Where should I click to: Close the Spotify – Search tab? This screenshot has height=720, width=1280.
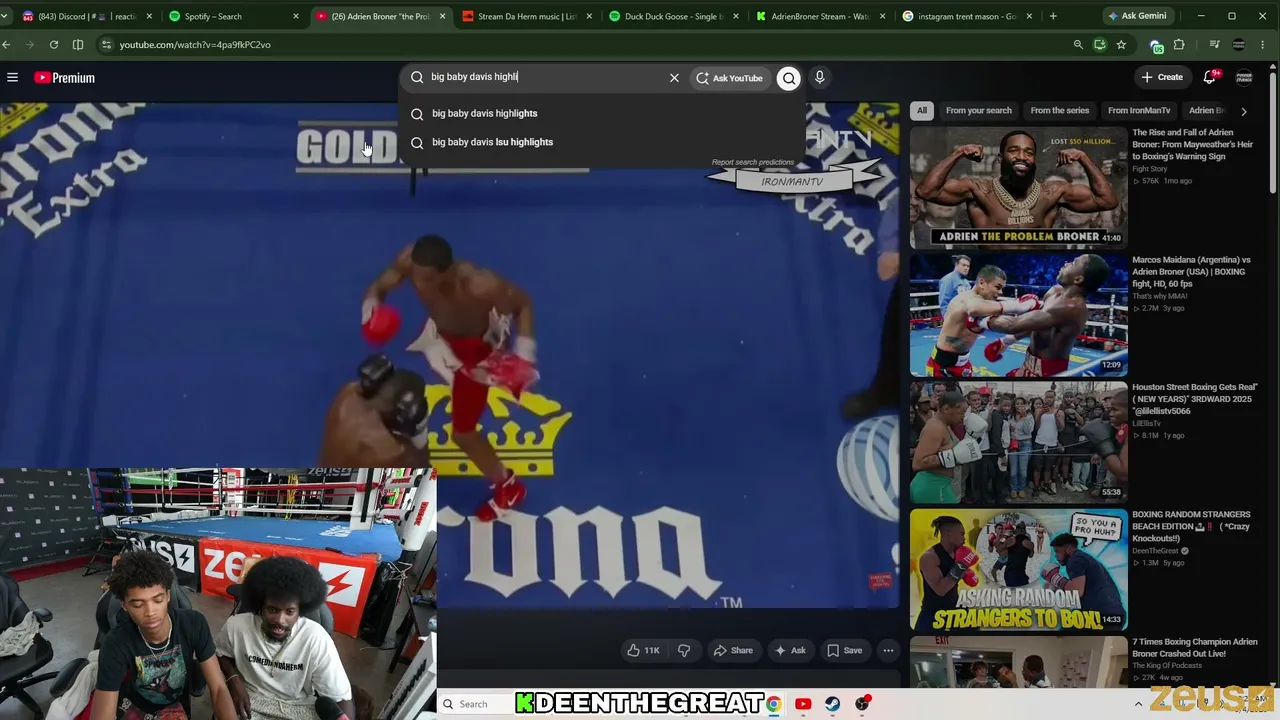295,16
